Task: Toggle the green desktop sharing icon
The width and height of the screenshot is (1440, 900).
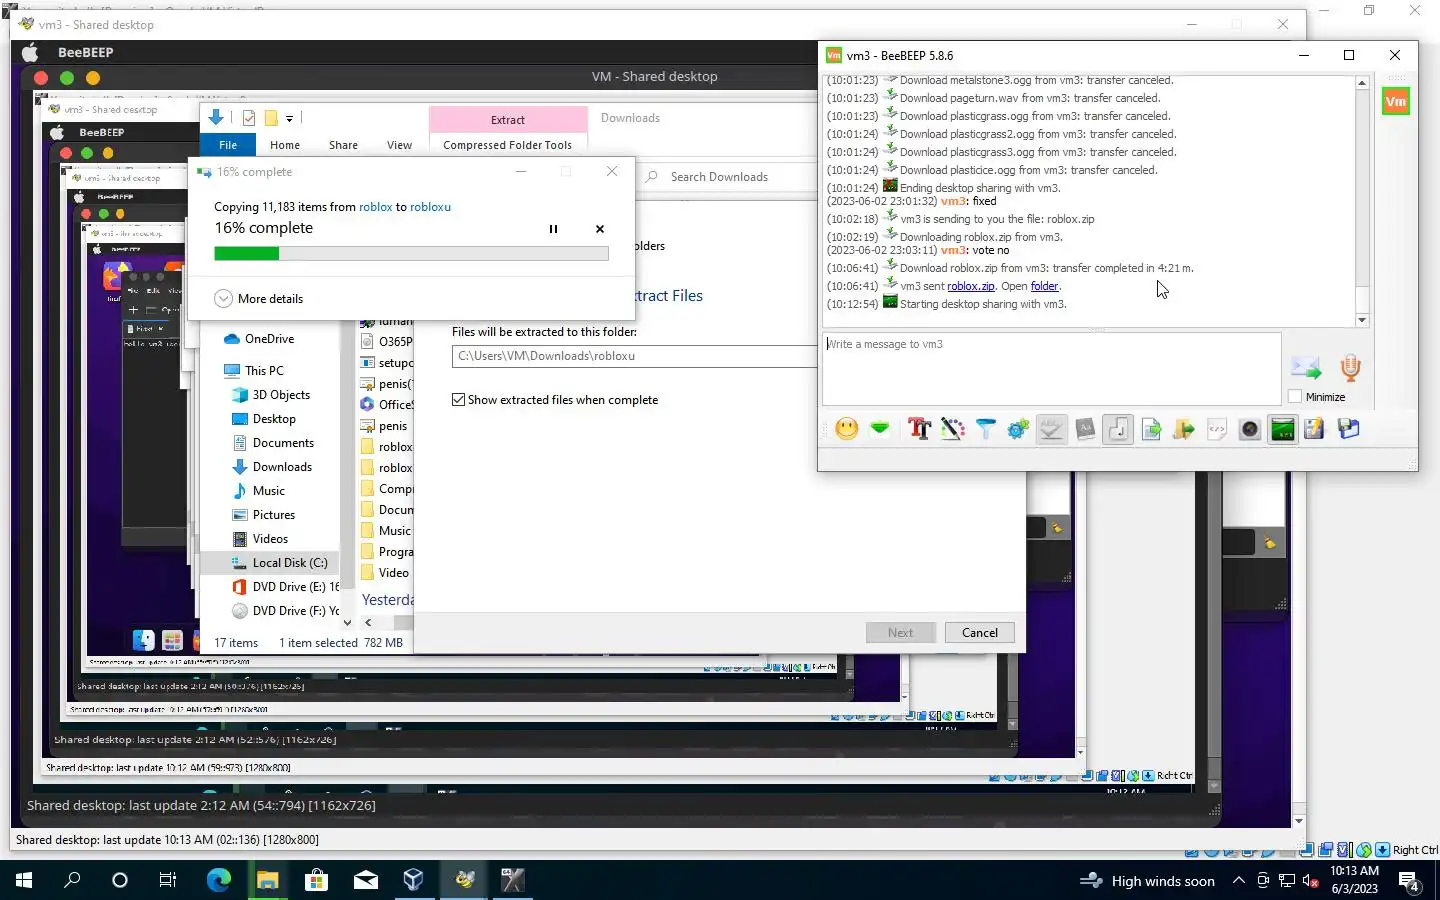Action: click(1283, 429)
